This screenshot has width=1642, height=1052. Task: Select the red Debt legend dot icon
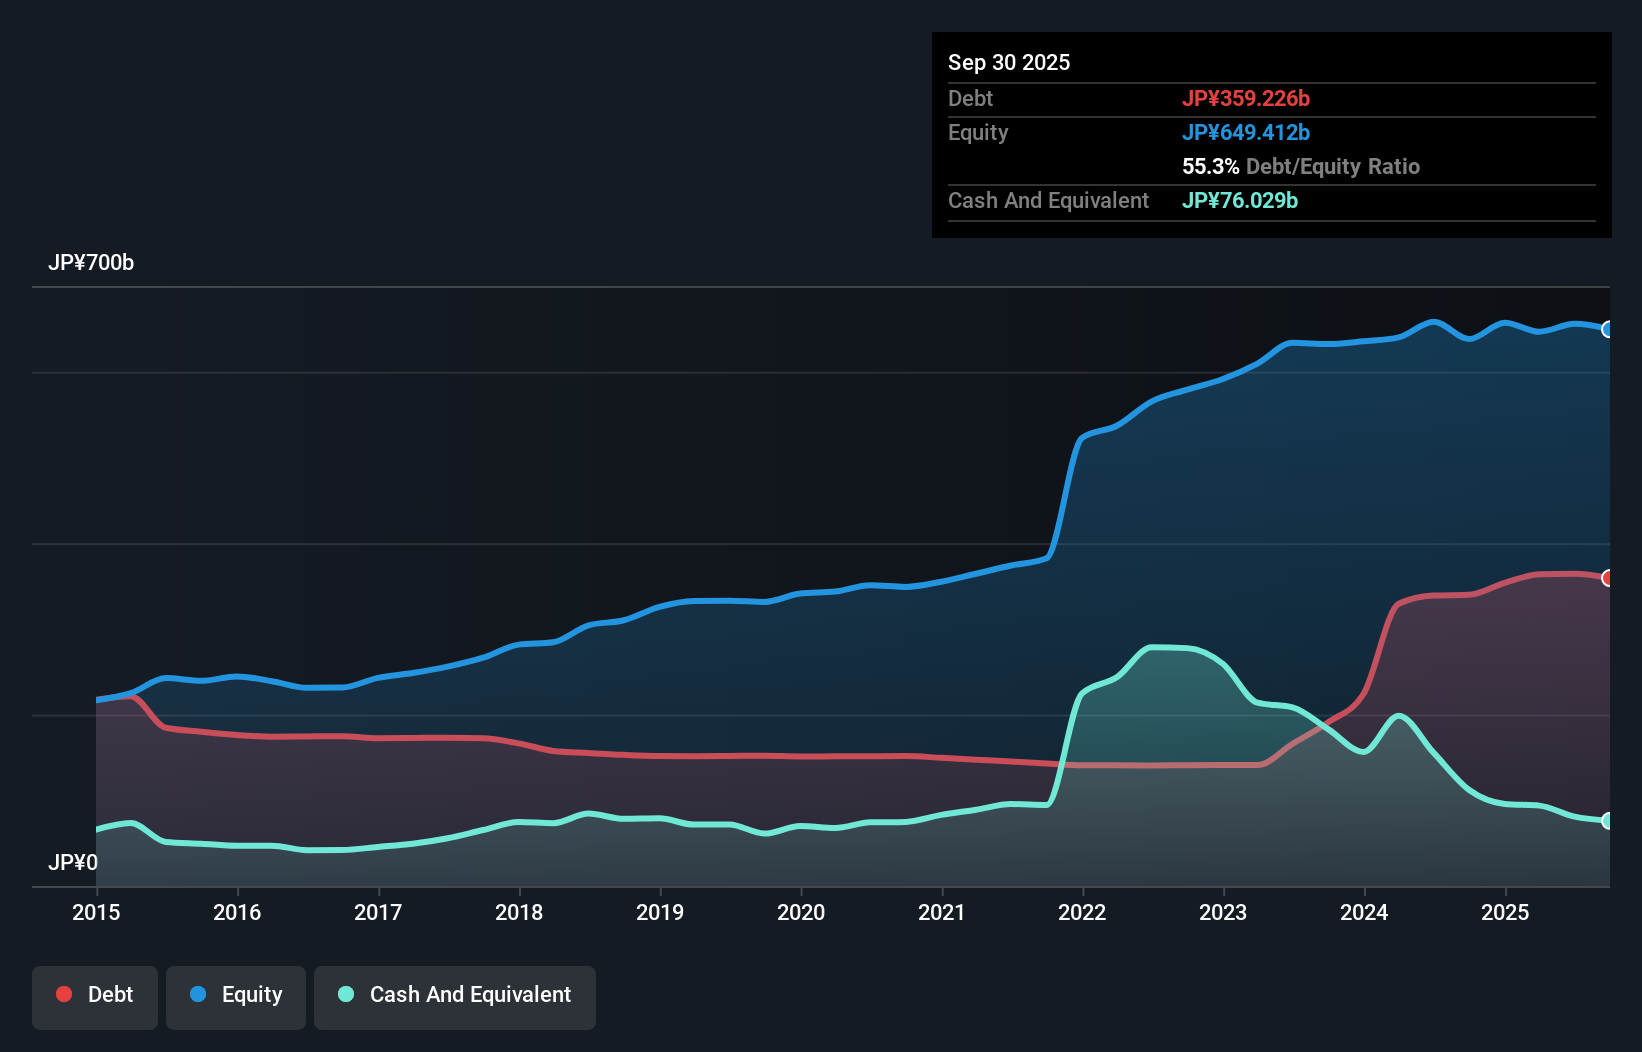tap(62, 994)
